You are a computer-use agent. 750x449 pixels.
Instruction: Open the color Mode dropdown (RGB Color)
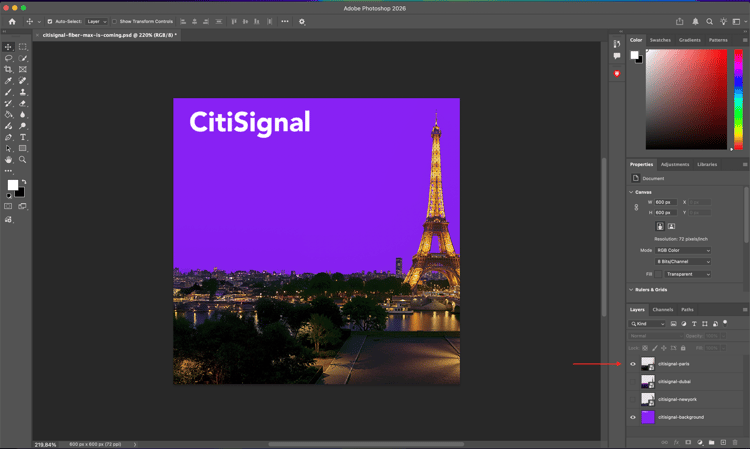[683, 250]
